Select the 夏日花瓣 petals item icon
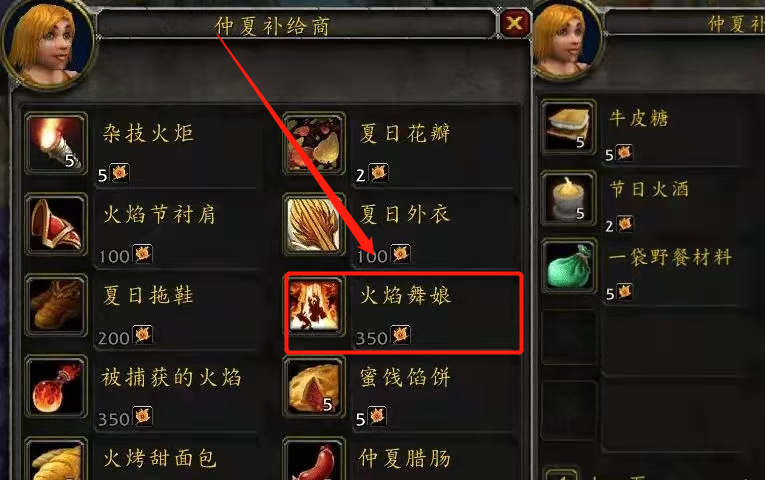Image resolution: width=765 pixels, height=480 pixels. pyautogui.click(x=314, y=143)
